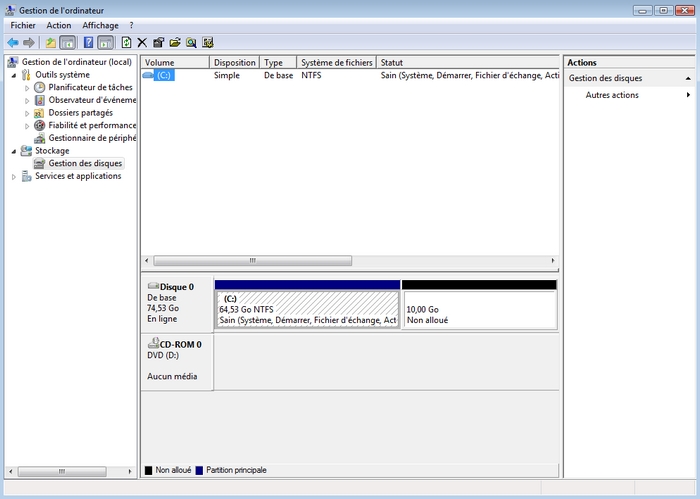700x499 pixels.
Task: Expand the Fiabilité et performance node
Action: 27,126
